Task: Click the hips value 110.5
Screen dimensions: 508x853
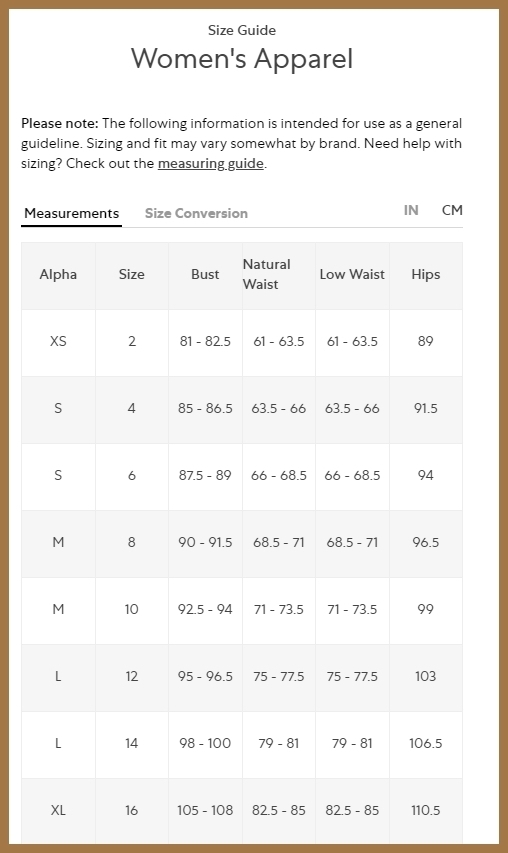Action: tap(426, 810)
